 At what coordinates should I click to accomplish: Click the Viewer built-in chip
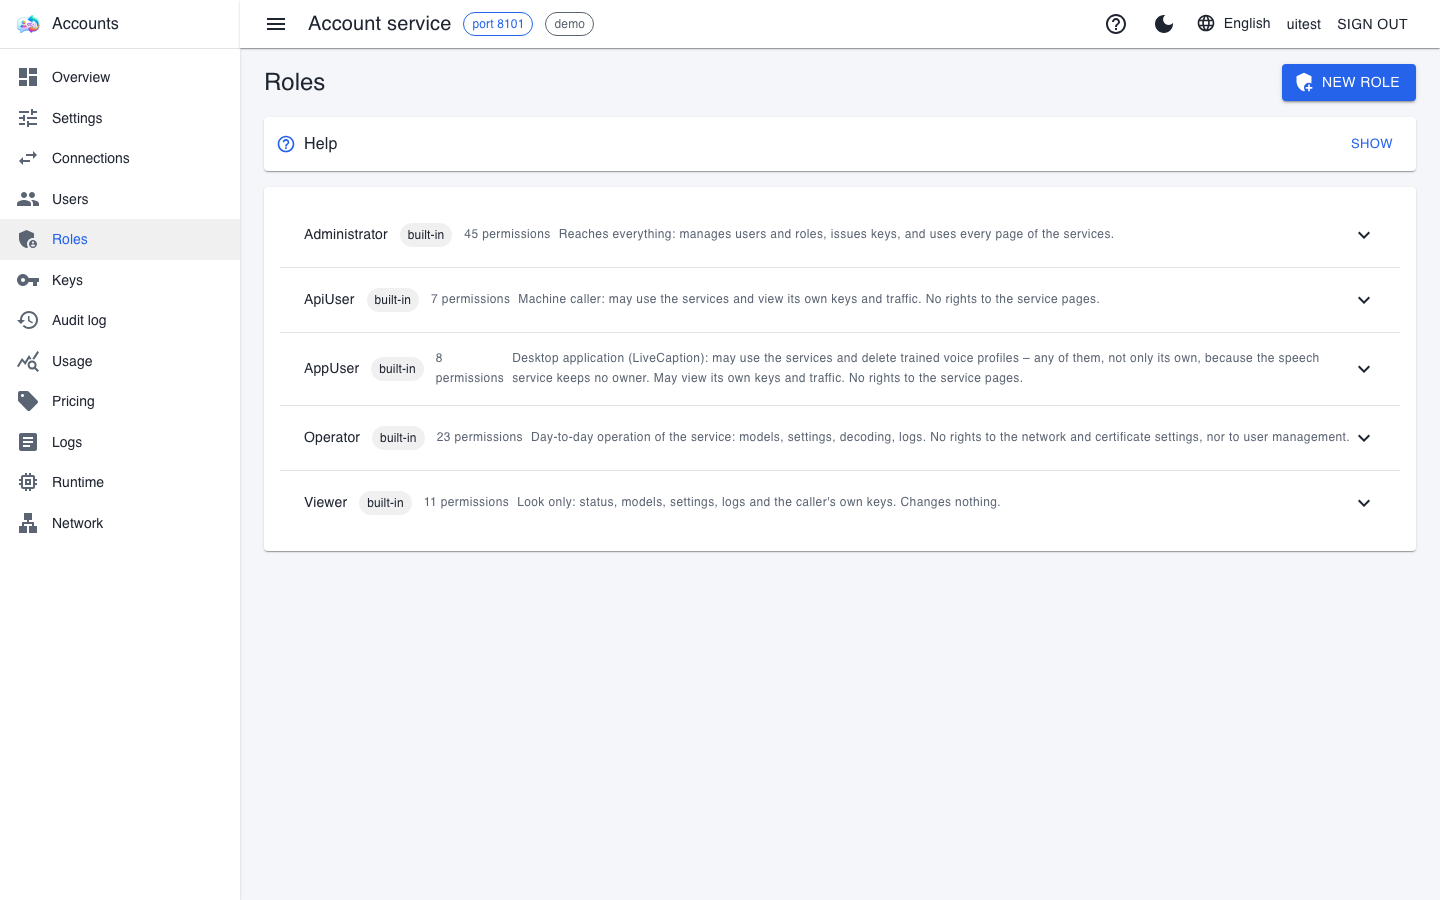point(385,503)
